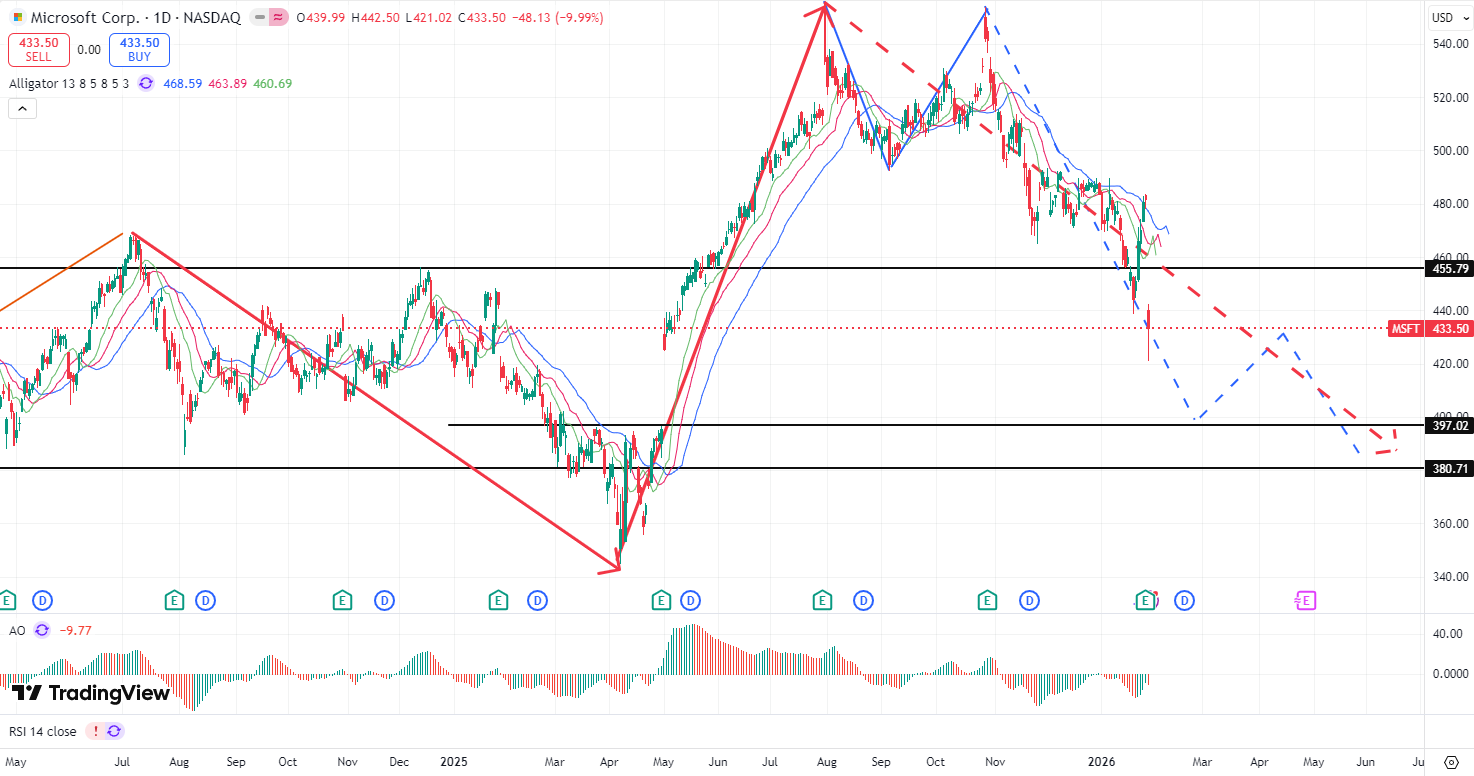Click the last blue dividend marker
This screenshot has width=1474, height=776.
[1185, 600]
